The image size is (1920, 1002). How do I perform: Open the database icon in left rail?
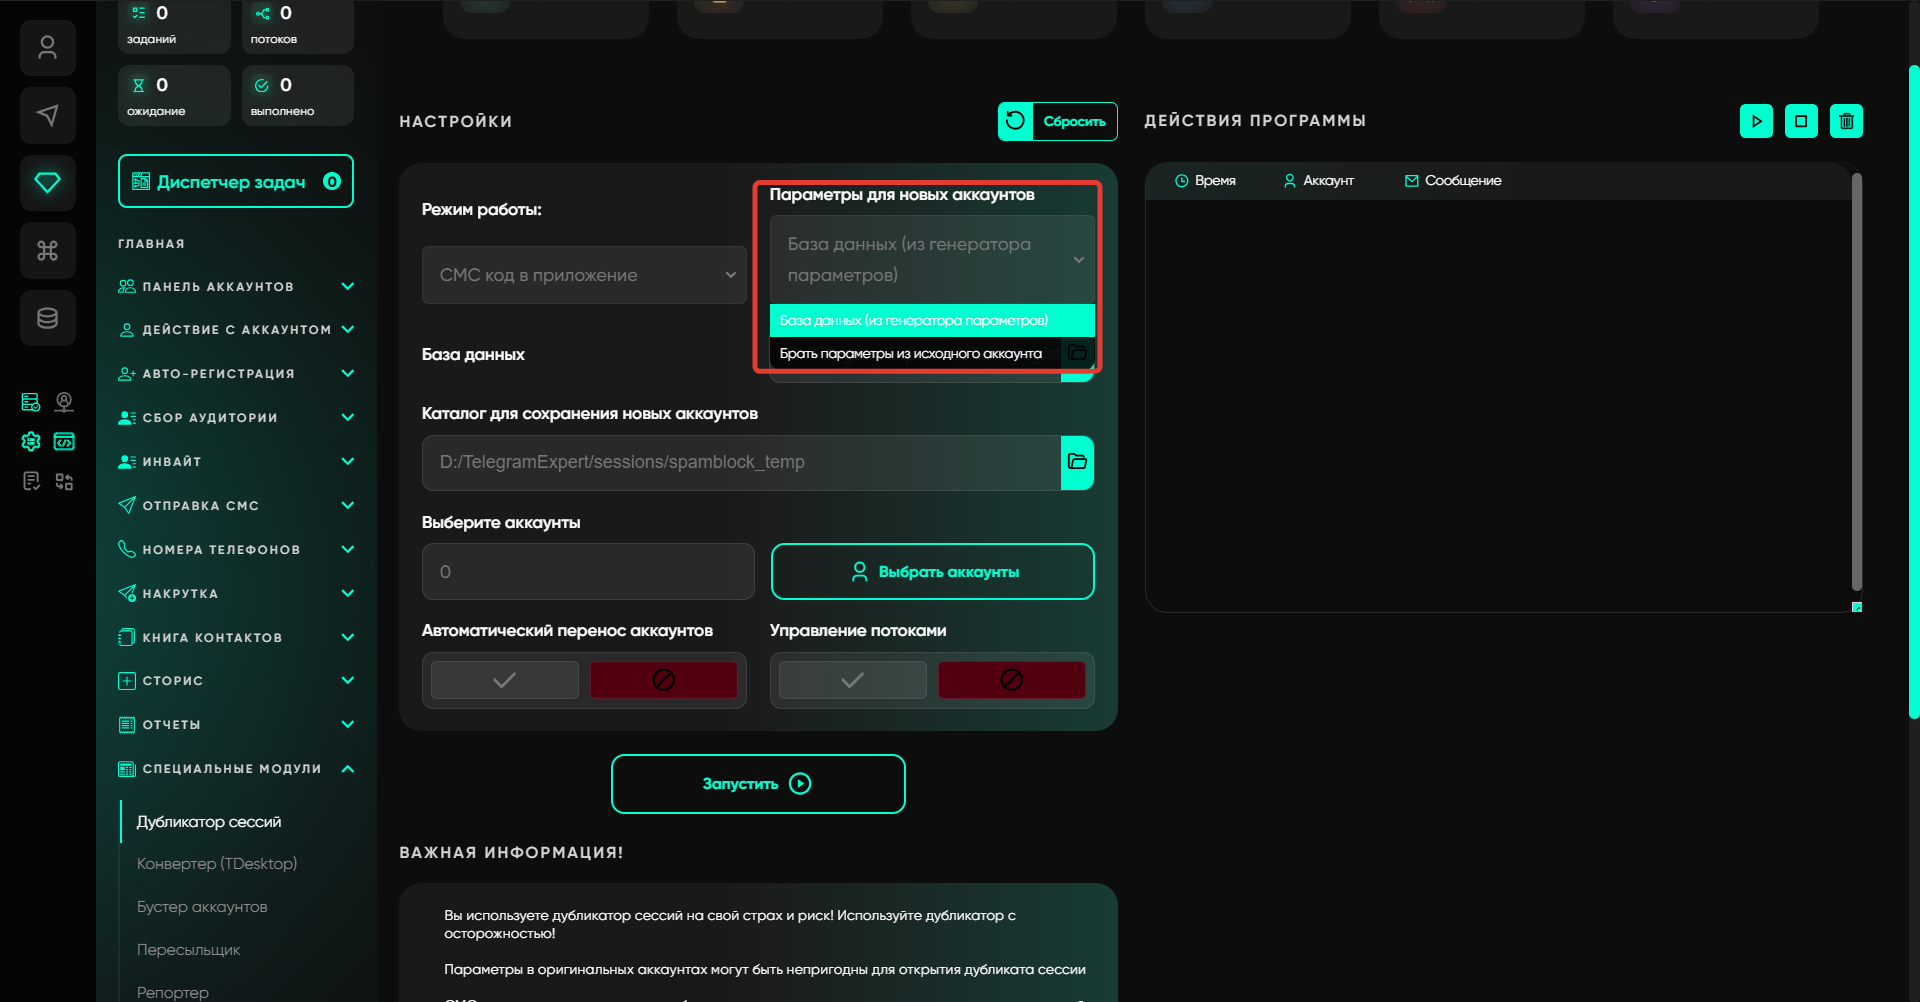47,318
